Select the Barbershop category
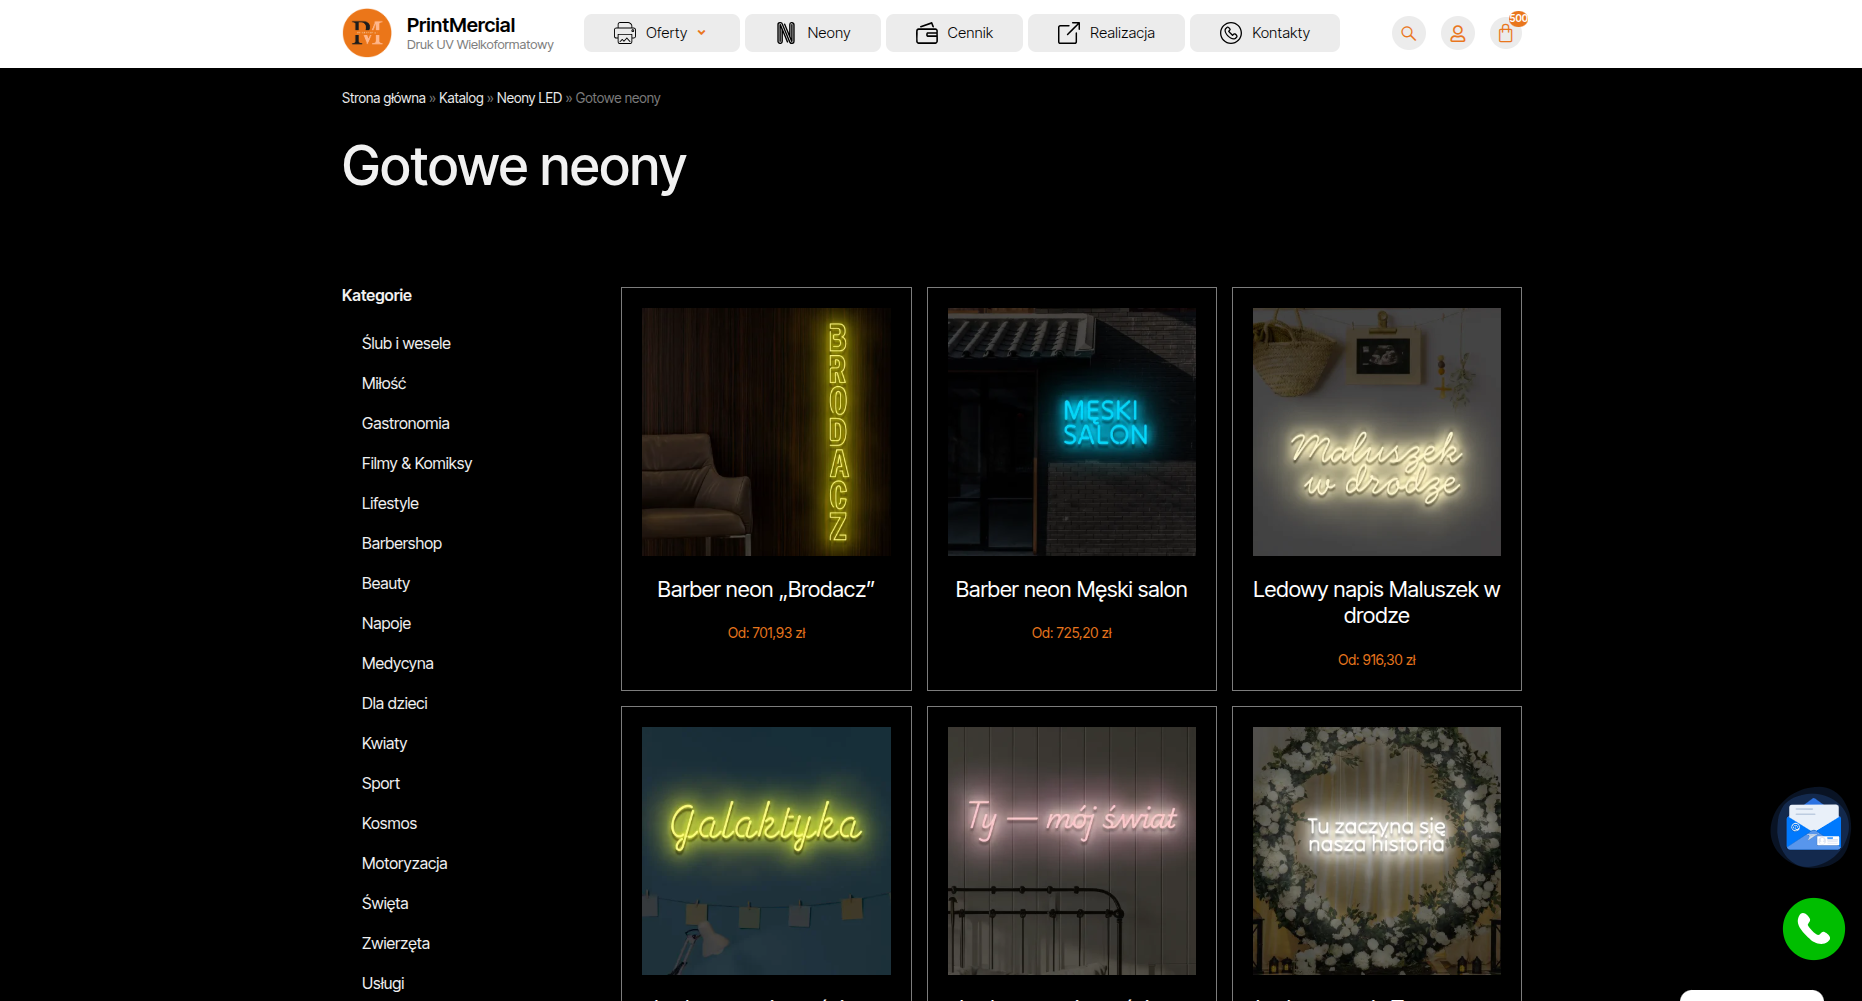The image size is (1862, 1001). coord(401,543)
